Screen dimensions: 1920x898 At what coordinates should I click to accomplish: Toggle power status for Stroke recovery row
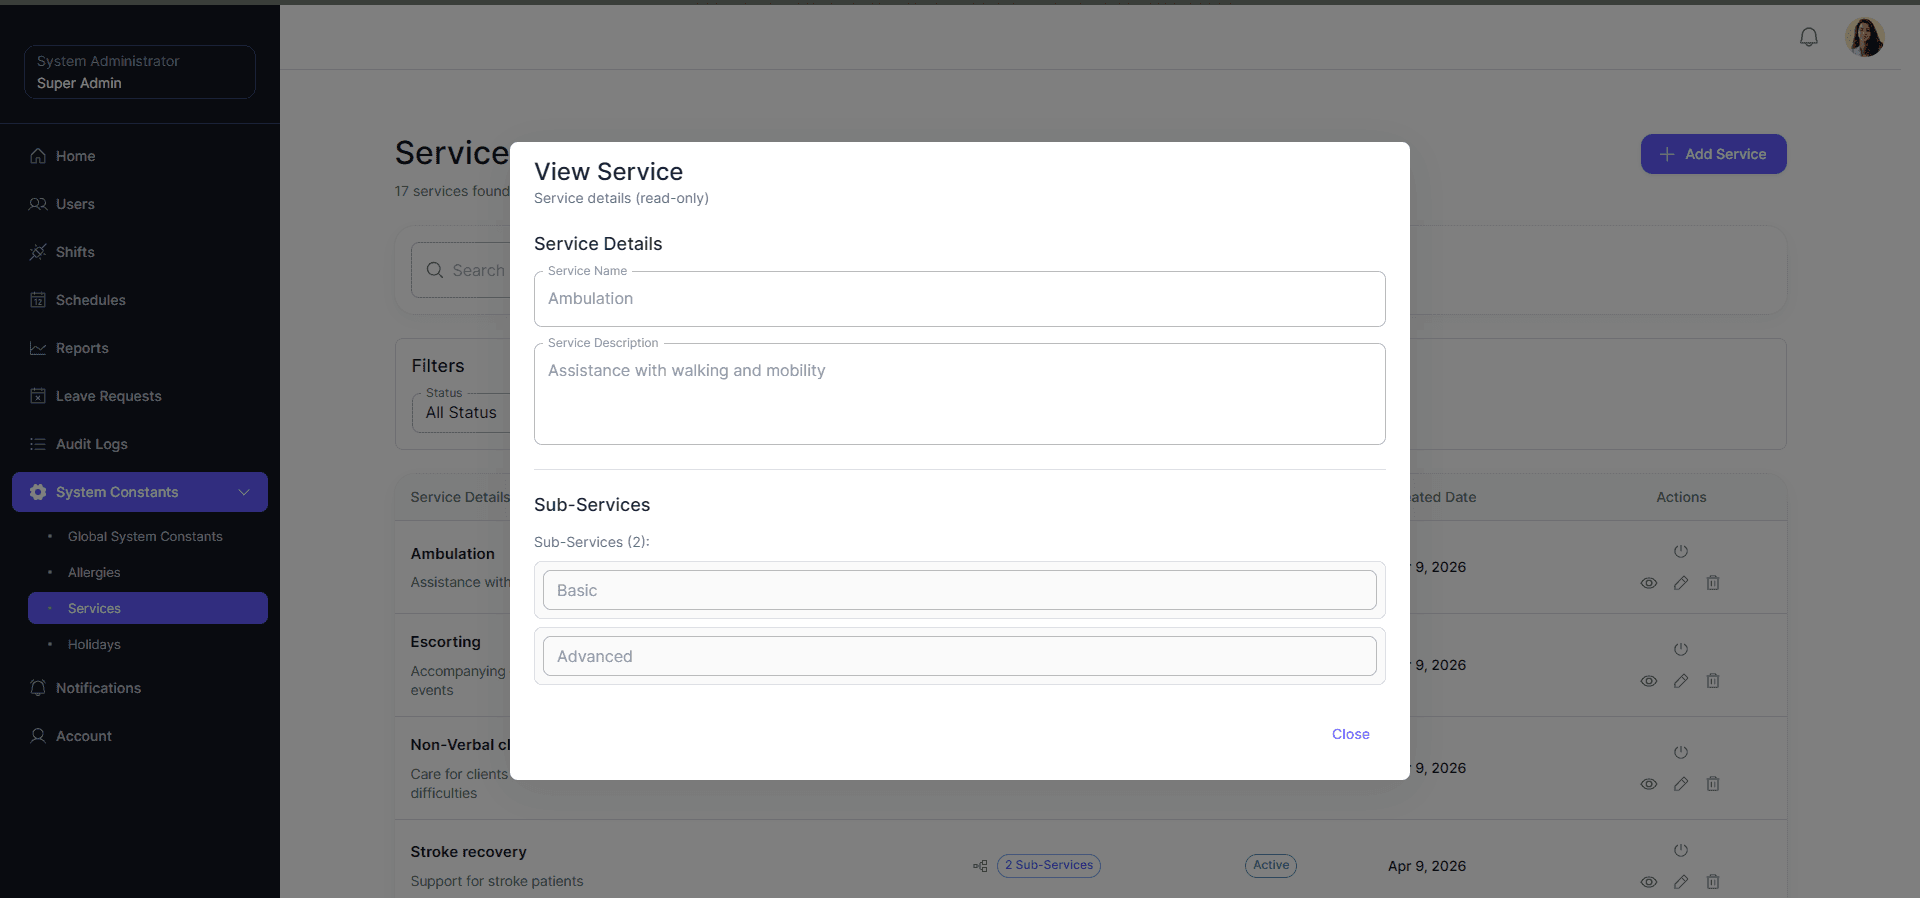tap(1681, 850)
